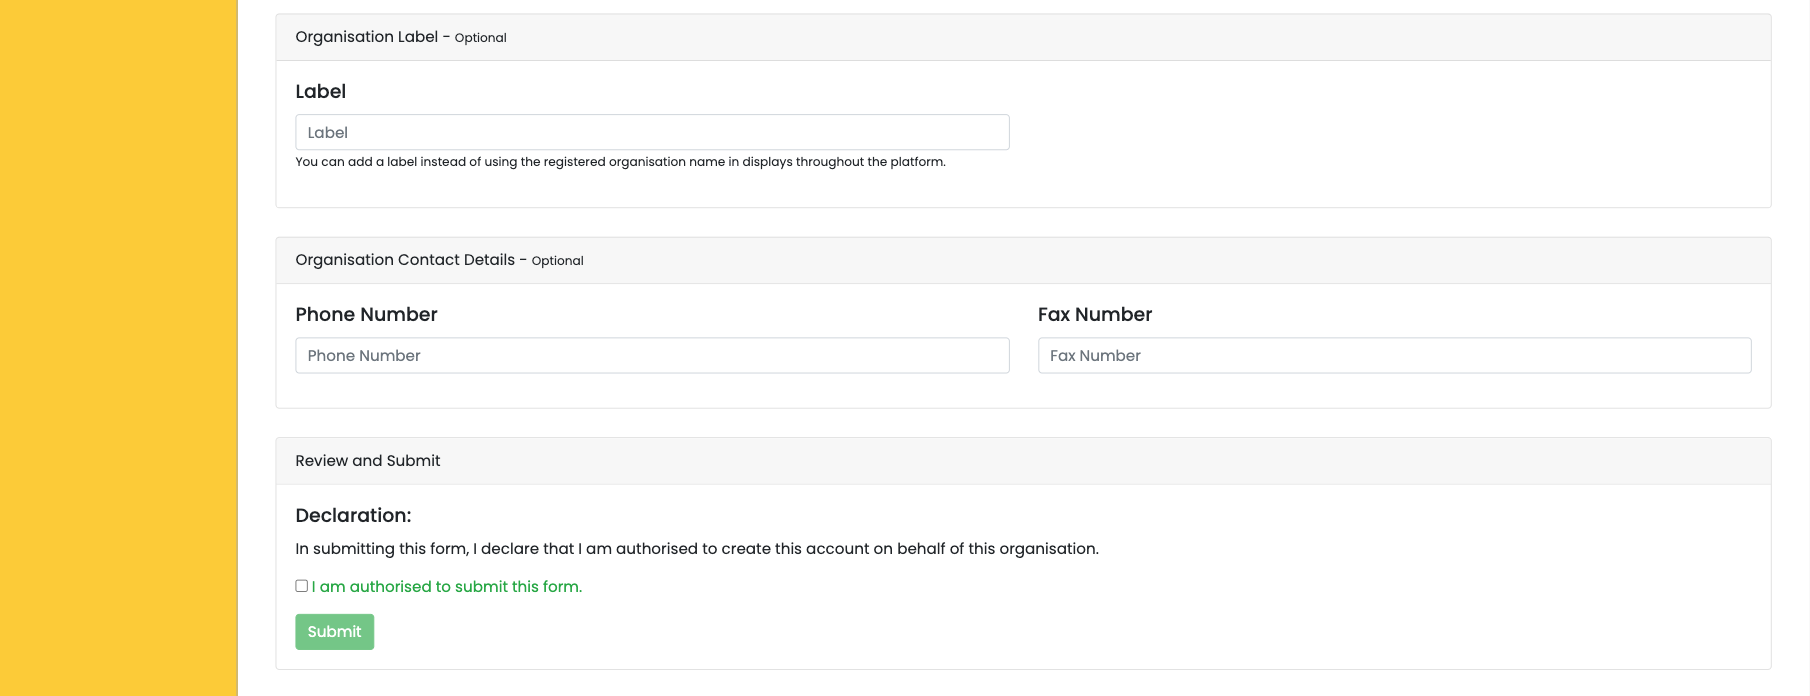Select the Fax Number input box

coord(1394,355)
